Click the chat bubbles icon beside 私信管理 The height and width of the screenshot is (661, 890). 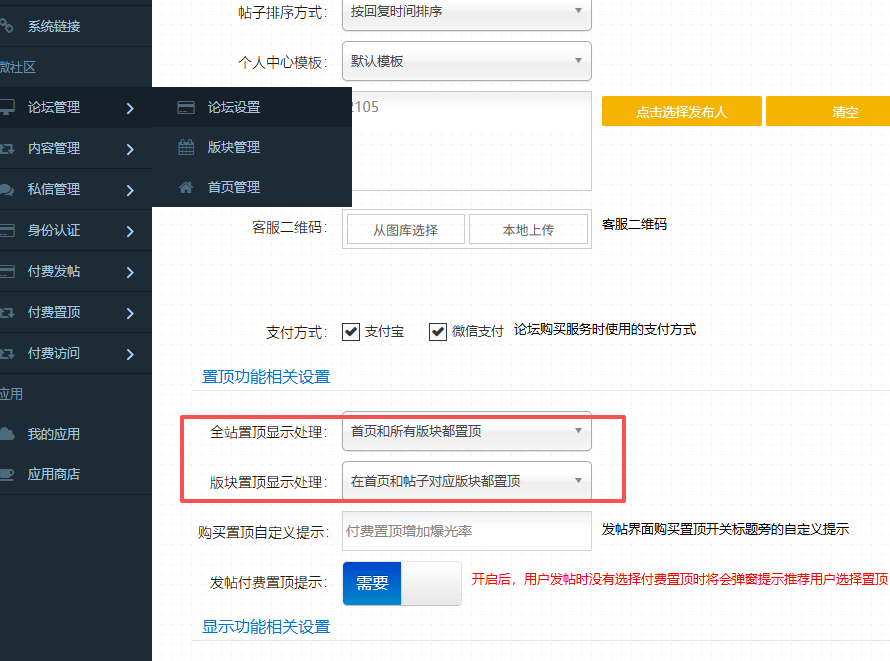[x=7, y=189]
